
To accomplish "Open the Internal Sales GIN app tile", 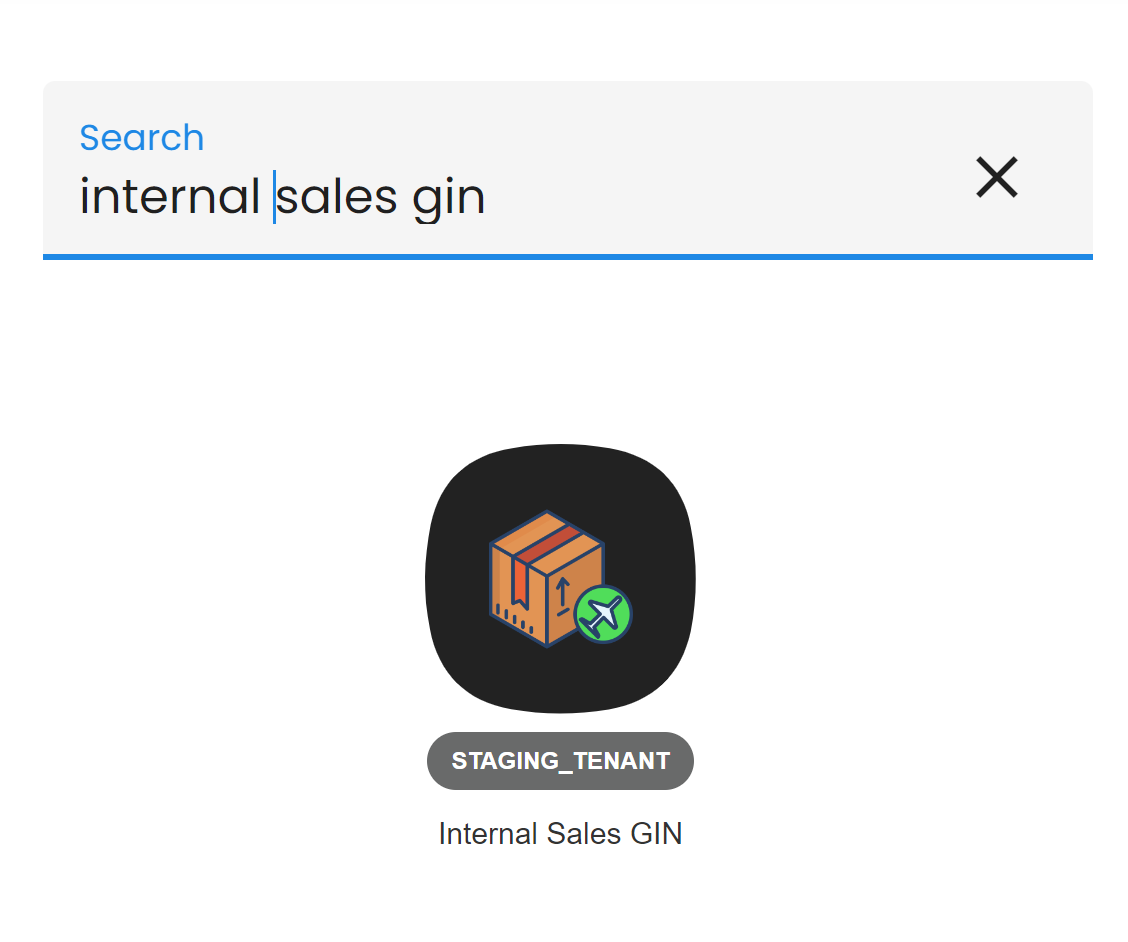I will tap(560, 578).
